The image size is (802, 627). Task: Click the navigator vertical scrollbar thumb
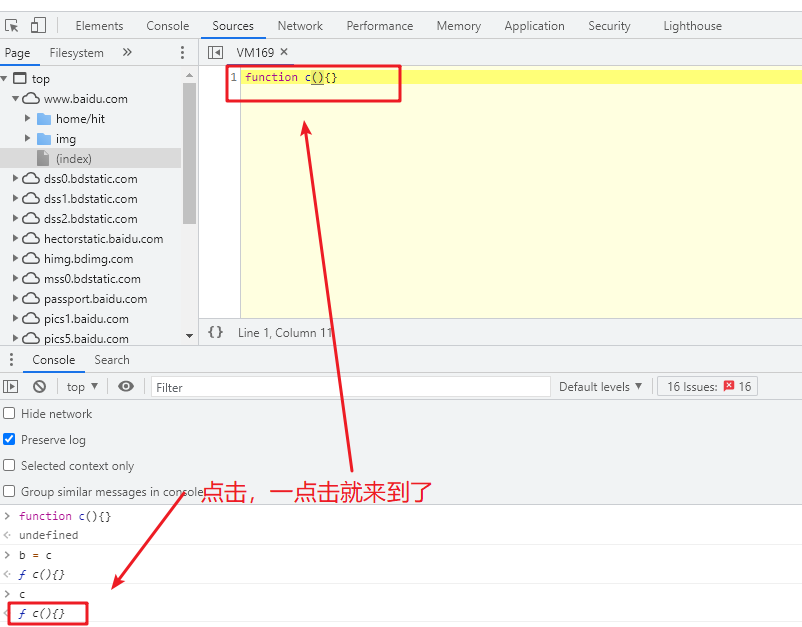[x=189, y=153]
